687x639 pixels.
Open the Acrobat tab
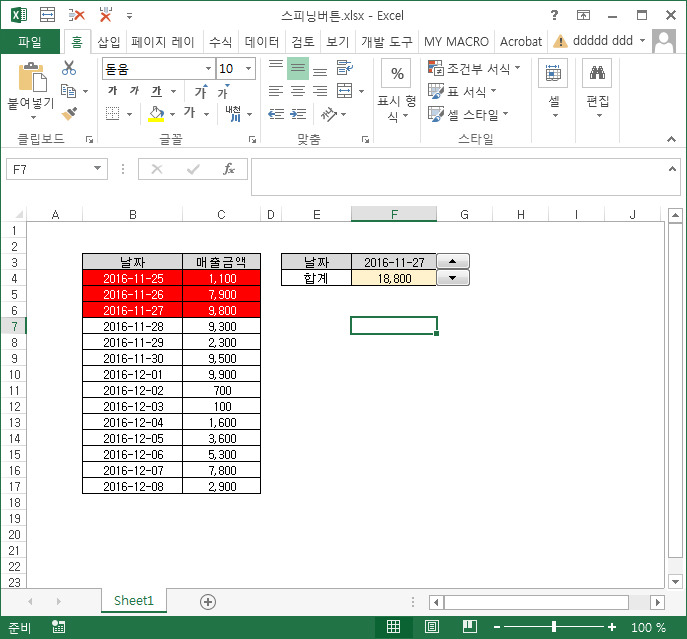(521, 42)
